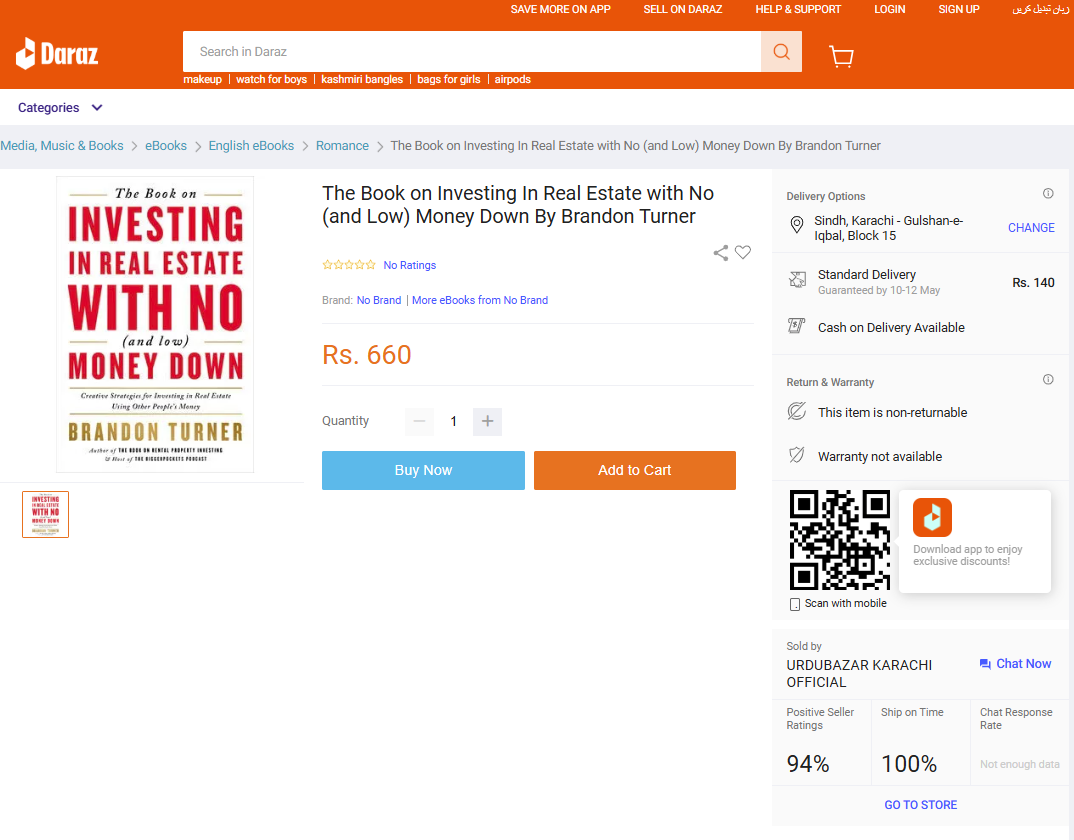The width and height of the screenshot is (1074, 840).
Task: Click the Chat Now speech icon
Action: [x=985, y=664]
